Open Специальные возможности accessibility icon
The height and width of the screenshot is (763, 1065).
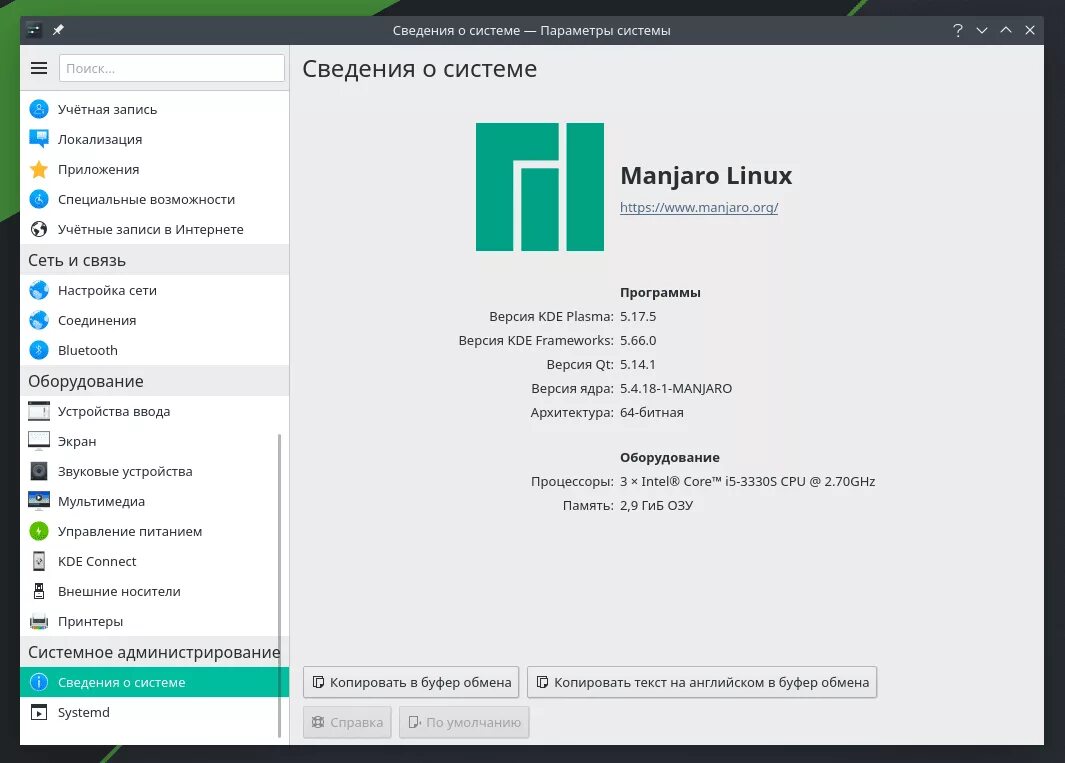pos(39,199)
